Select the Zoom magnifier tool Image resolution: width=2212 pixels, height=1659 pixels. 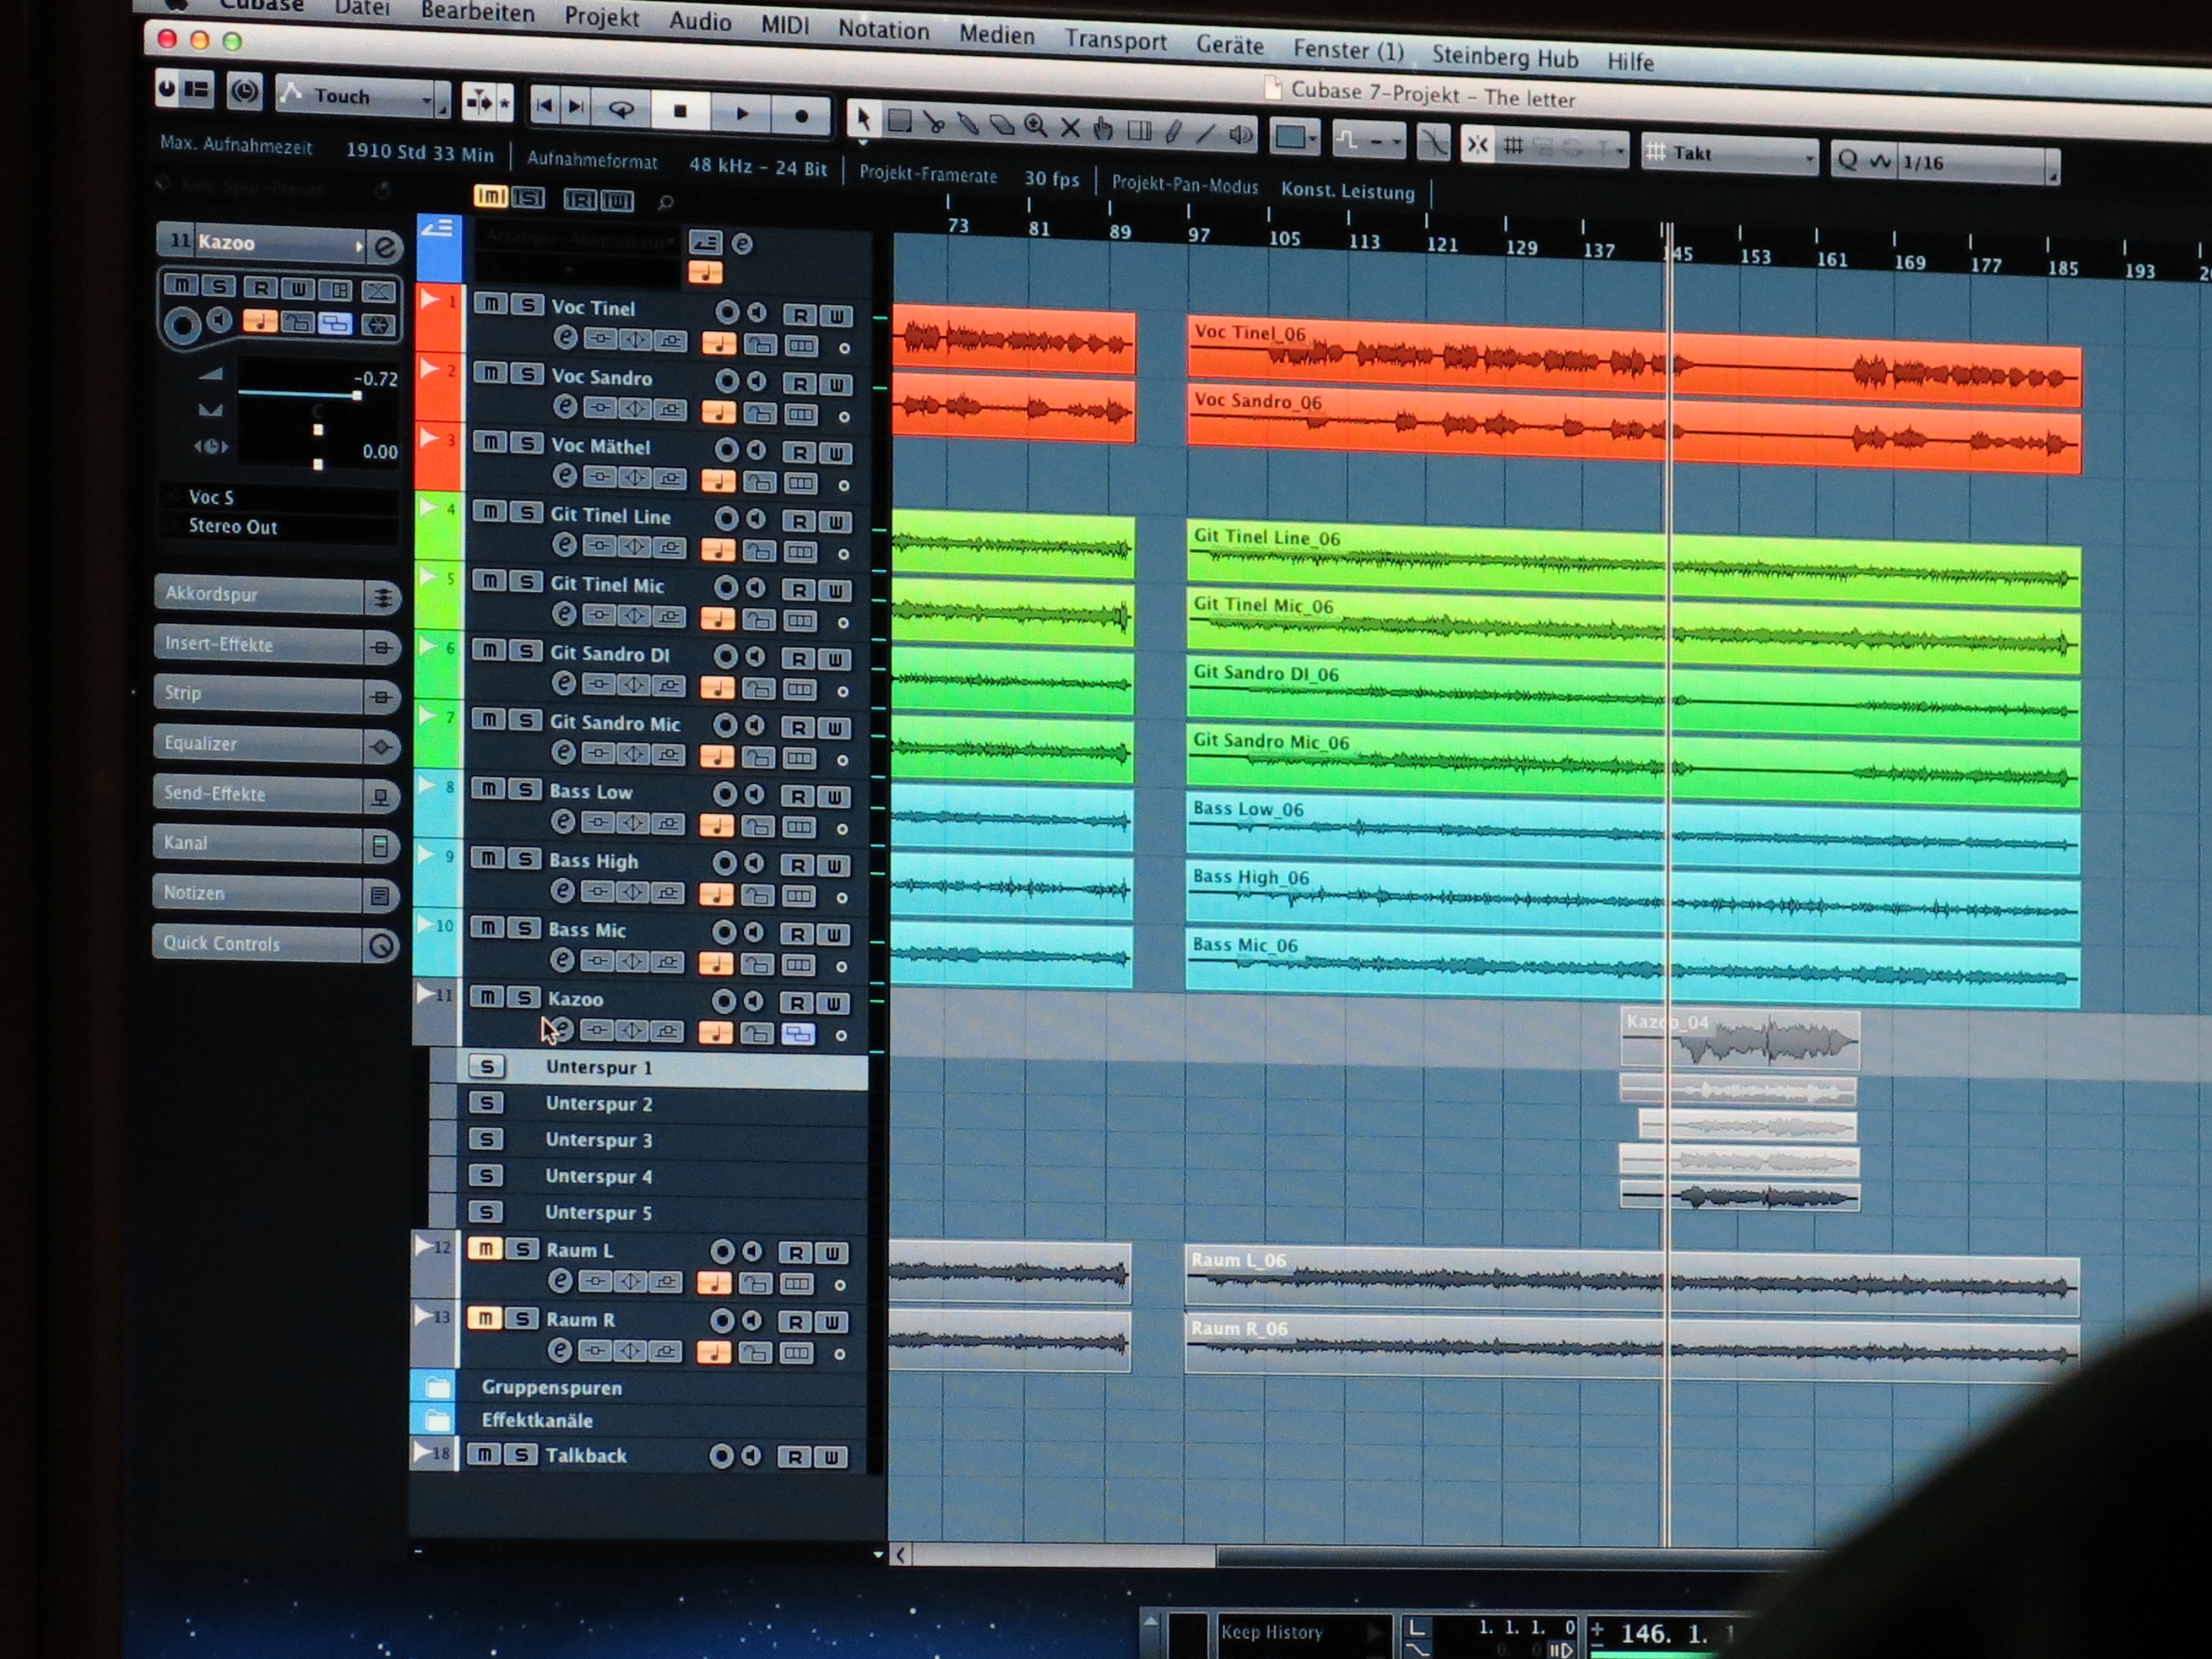[x=1035, y=126]
